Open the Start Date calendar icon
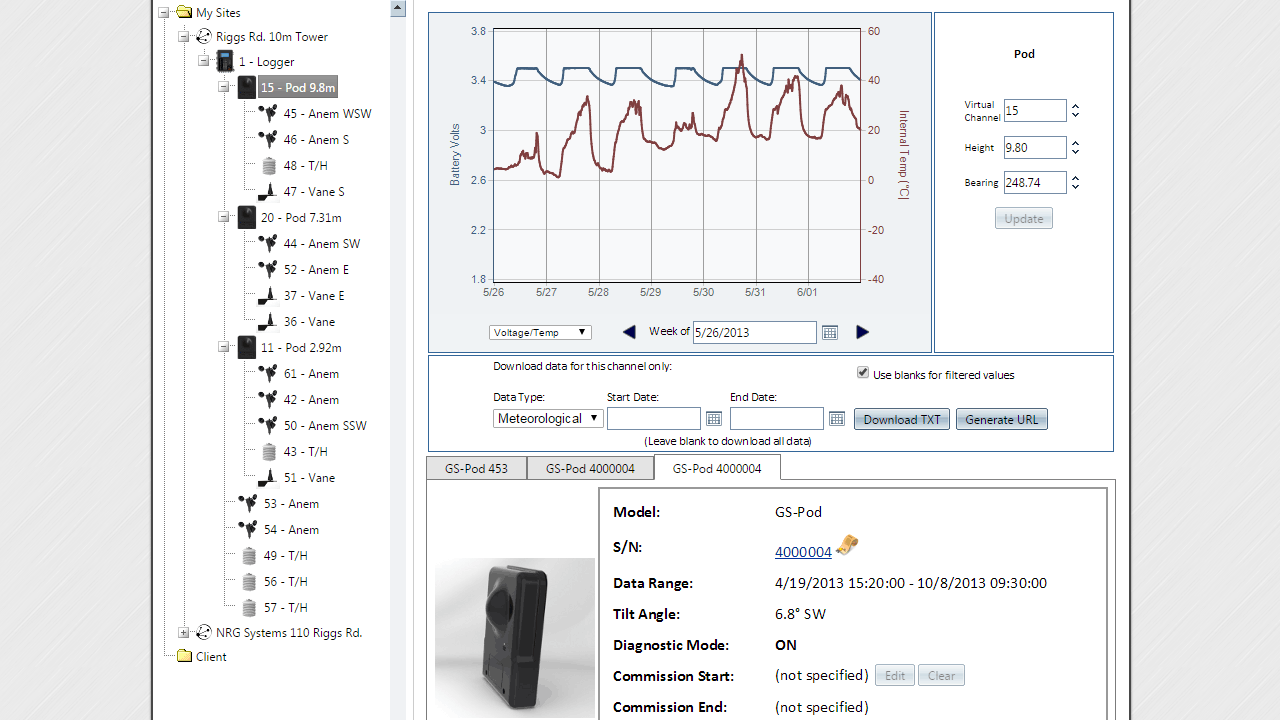The image size is (1280, 720). 714,419
